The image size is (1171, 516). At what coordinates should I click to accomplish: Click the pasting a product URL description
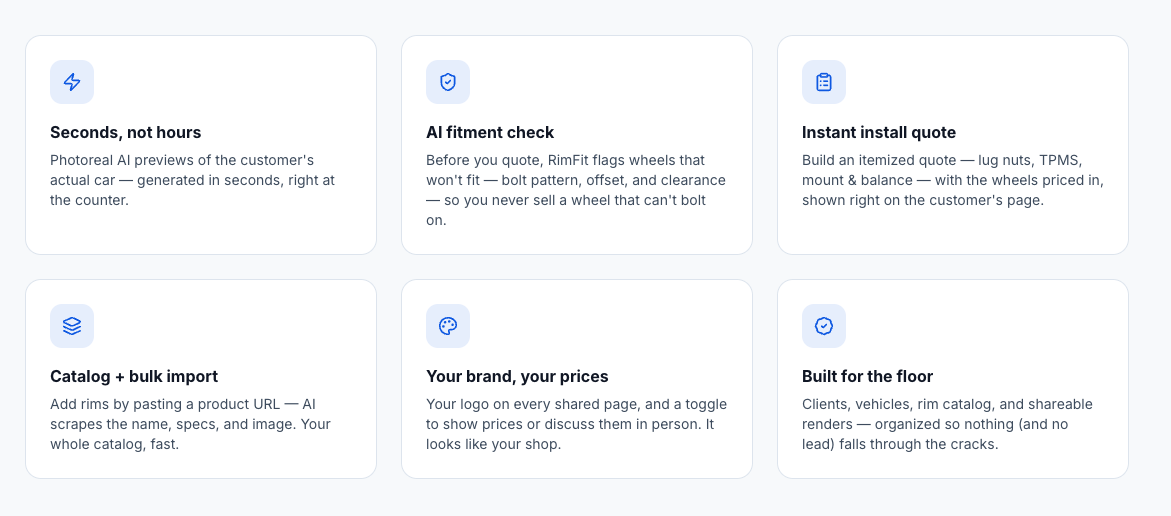pos(190,424)
